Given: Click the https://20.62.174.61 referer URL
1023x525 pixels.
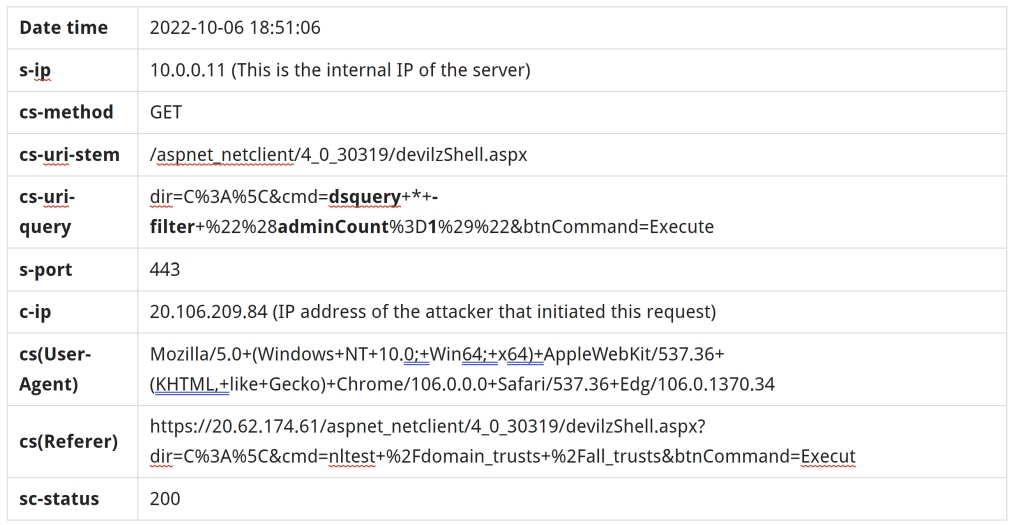Looking at the screenshot, I should [x=429, y=427].
